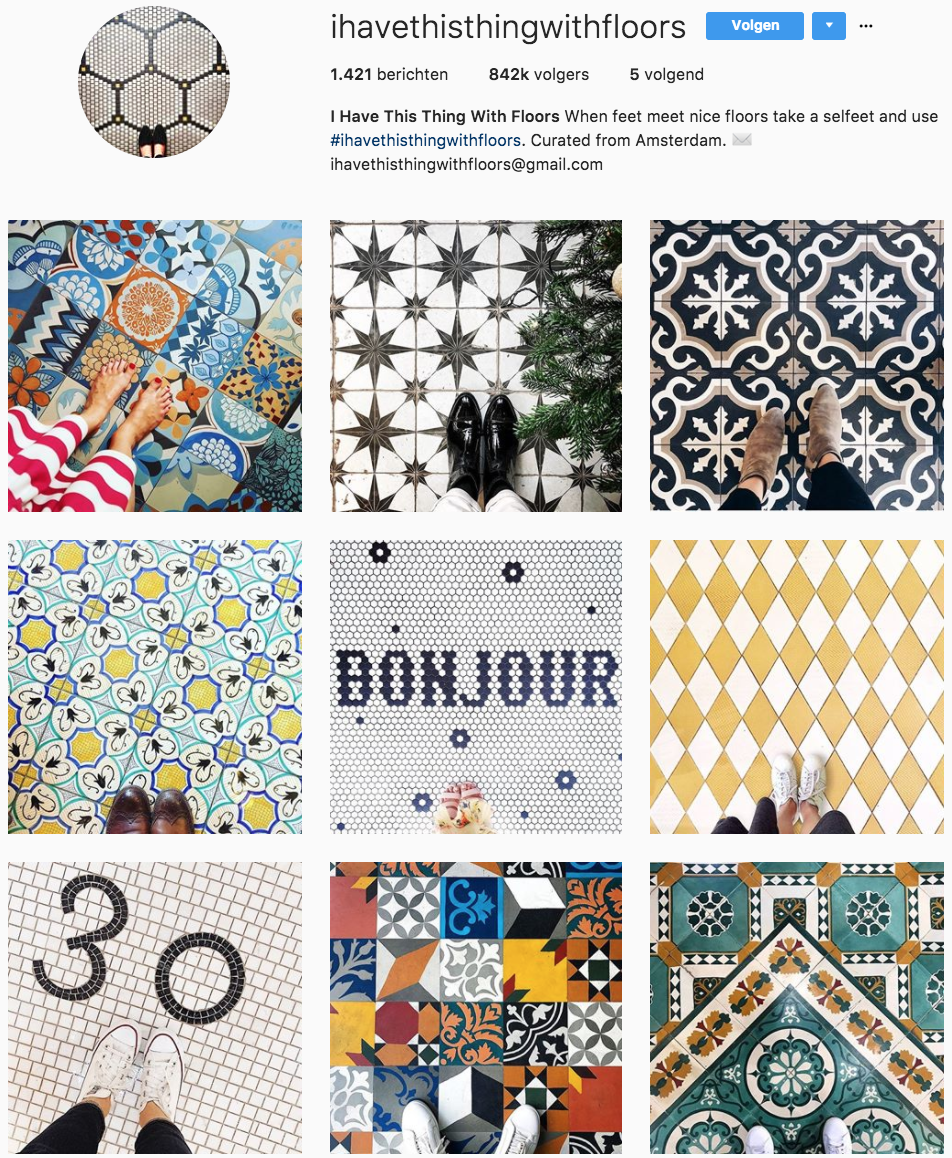Click the Volgen follow button
952x1158 pixels.
(x=754, y=26)
